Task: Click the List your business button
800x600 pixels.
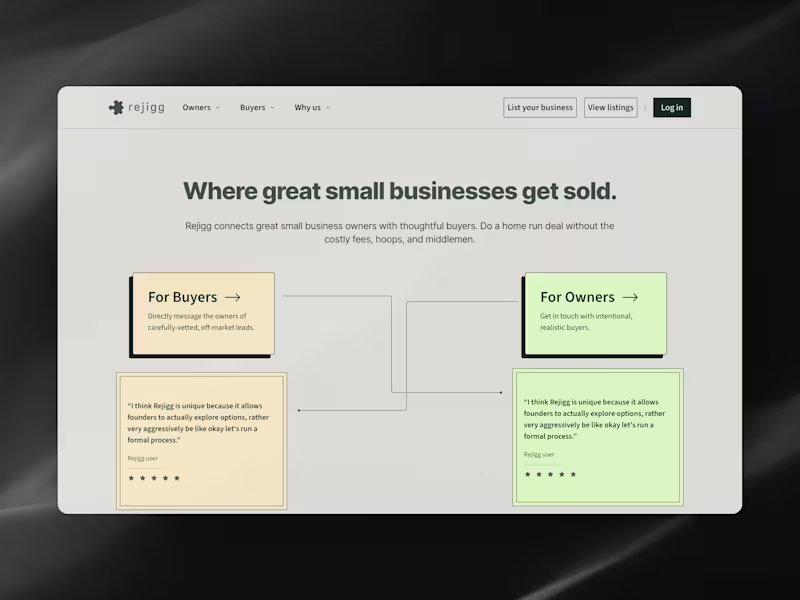Action: 540,108
